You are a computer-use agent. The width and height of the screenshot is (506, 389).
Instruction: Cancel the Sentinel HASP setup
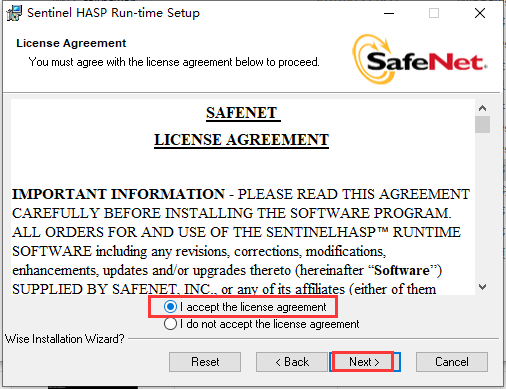coord(452,362)
